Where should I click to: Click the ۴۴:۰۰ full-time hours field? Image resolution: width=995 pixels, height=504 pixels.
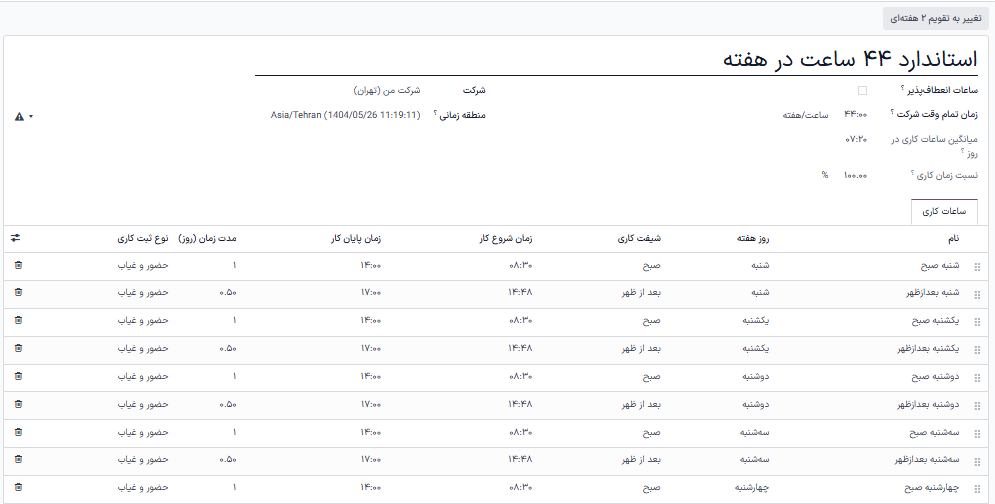tap(856, 115)
